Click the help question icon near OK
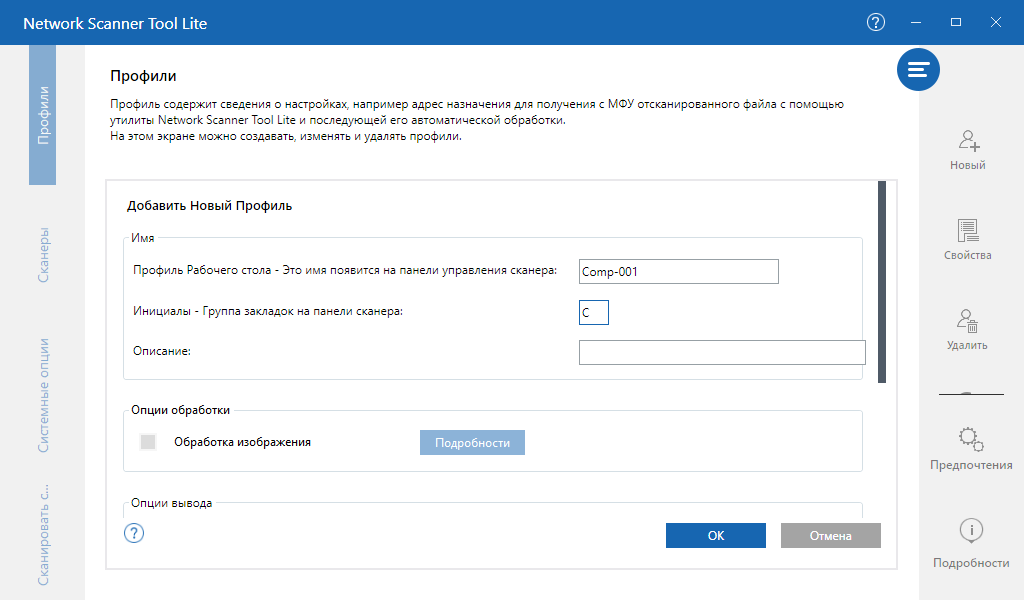 [x=134, y=533]
